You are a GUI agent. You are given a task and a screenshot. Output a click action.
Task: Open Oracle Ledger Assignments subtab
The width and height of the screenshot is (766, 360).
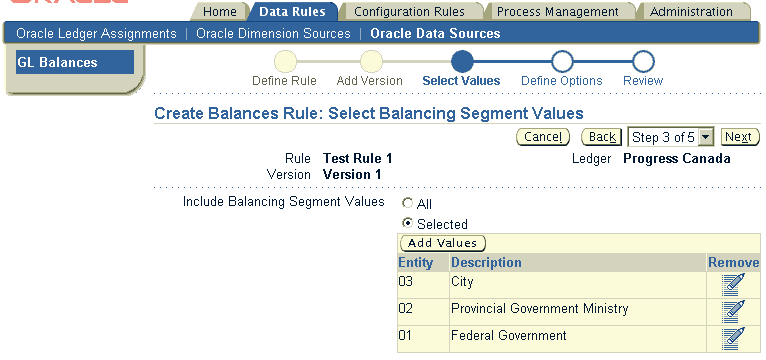pos(96,34)
